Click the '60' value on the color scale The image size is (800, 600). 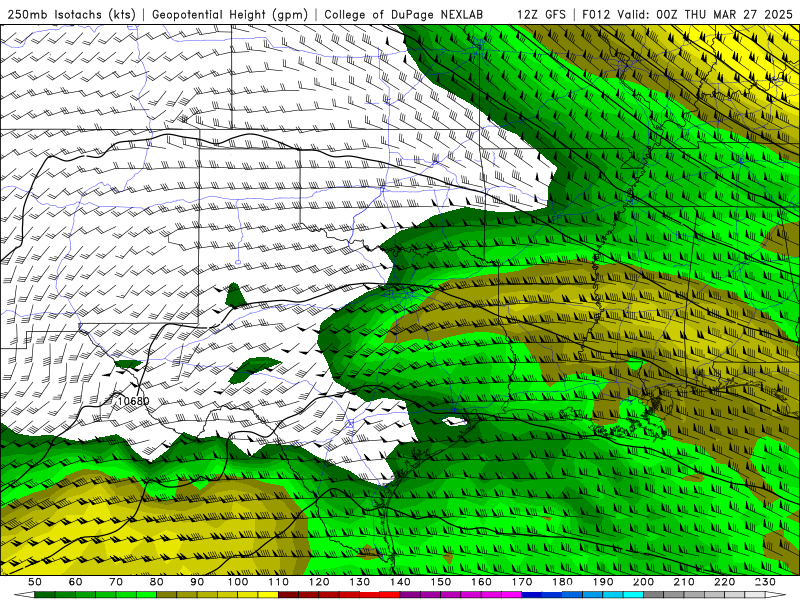click(76, 582)
